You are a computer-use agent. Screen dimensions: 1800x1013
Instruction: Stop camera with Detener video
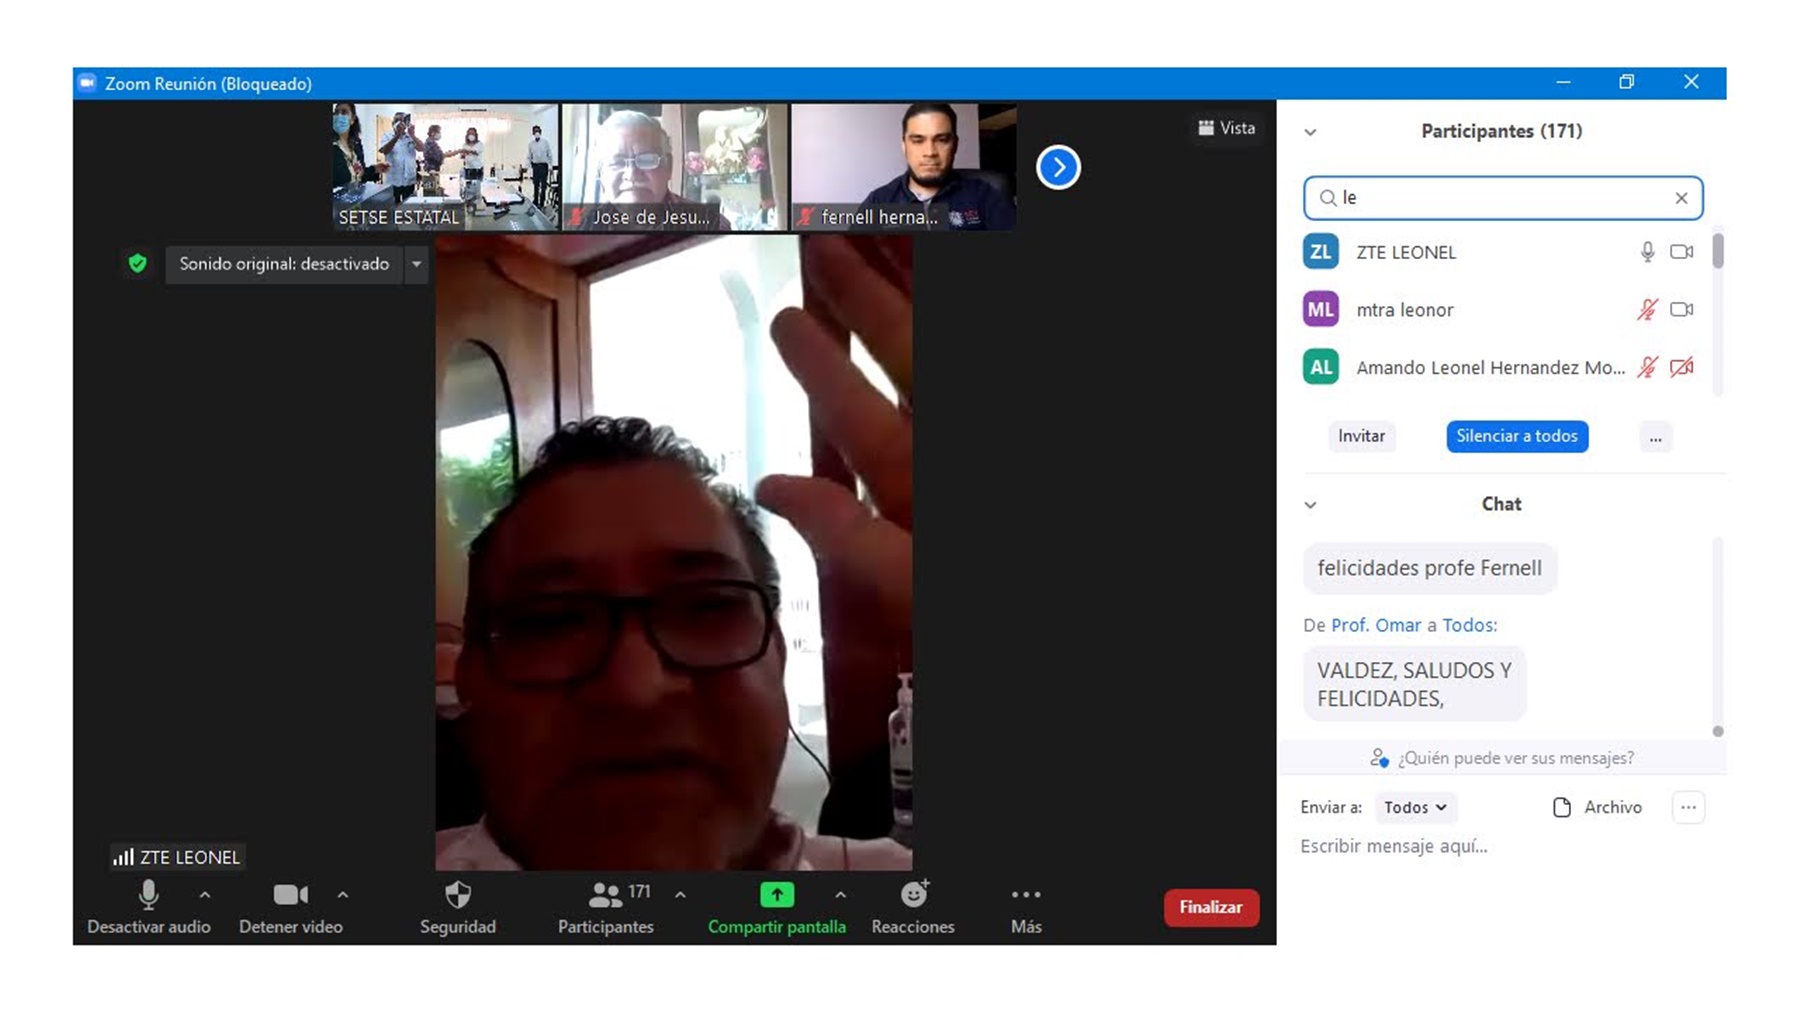(290, 907)
